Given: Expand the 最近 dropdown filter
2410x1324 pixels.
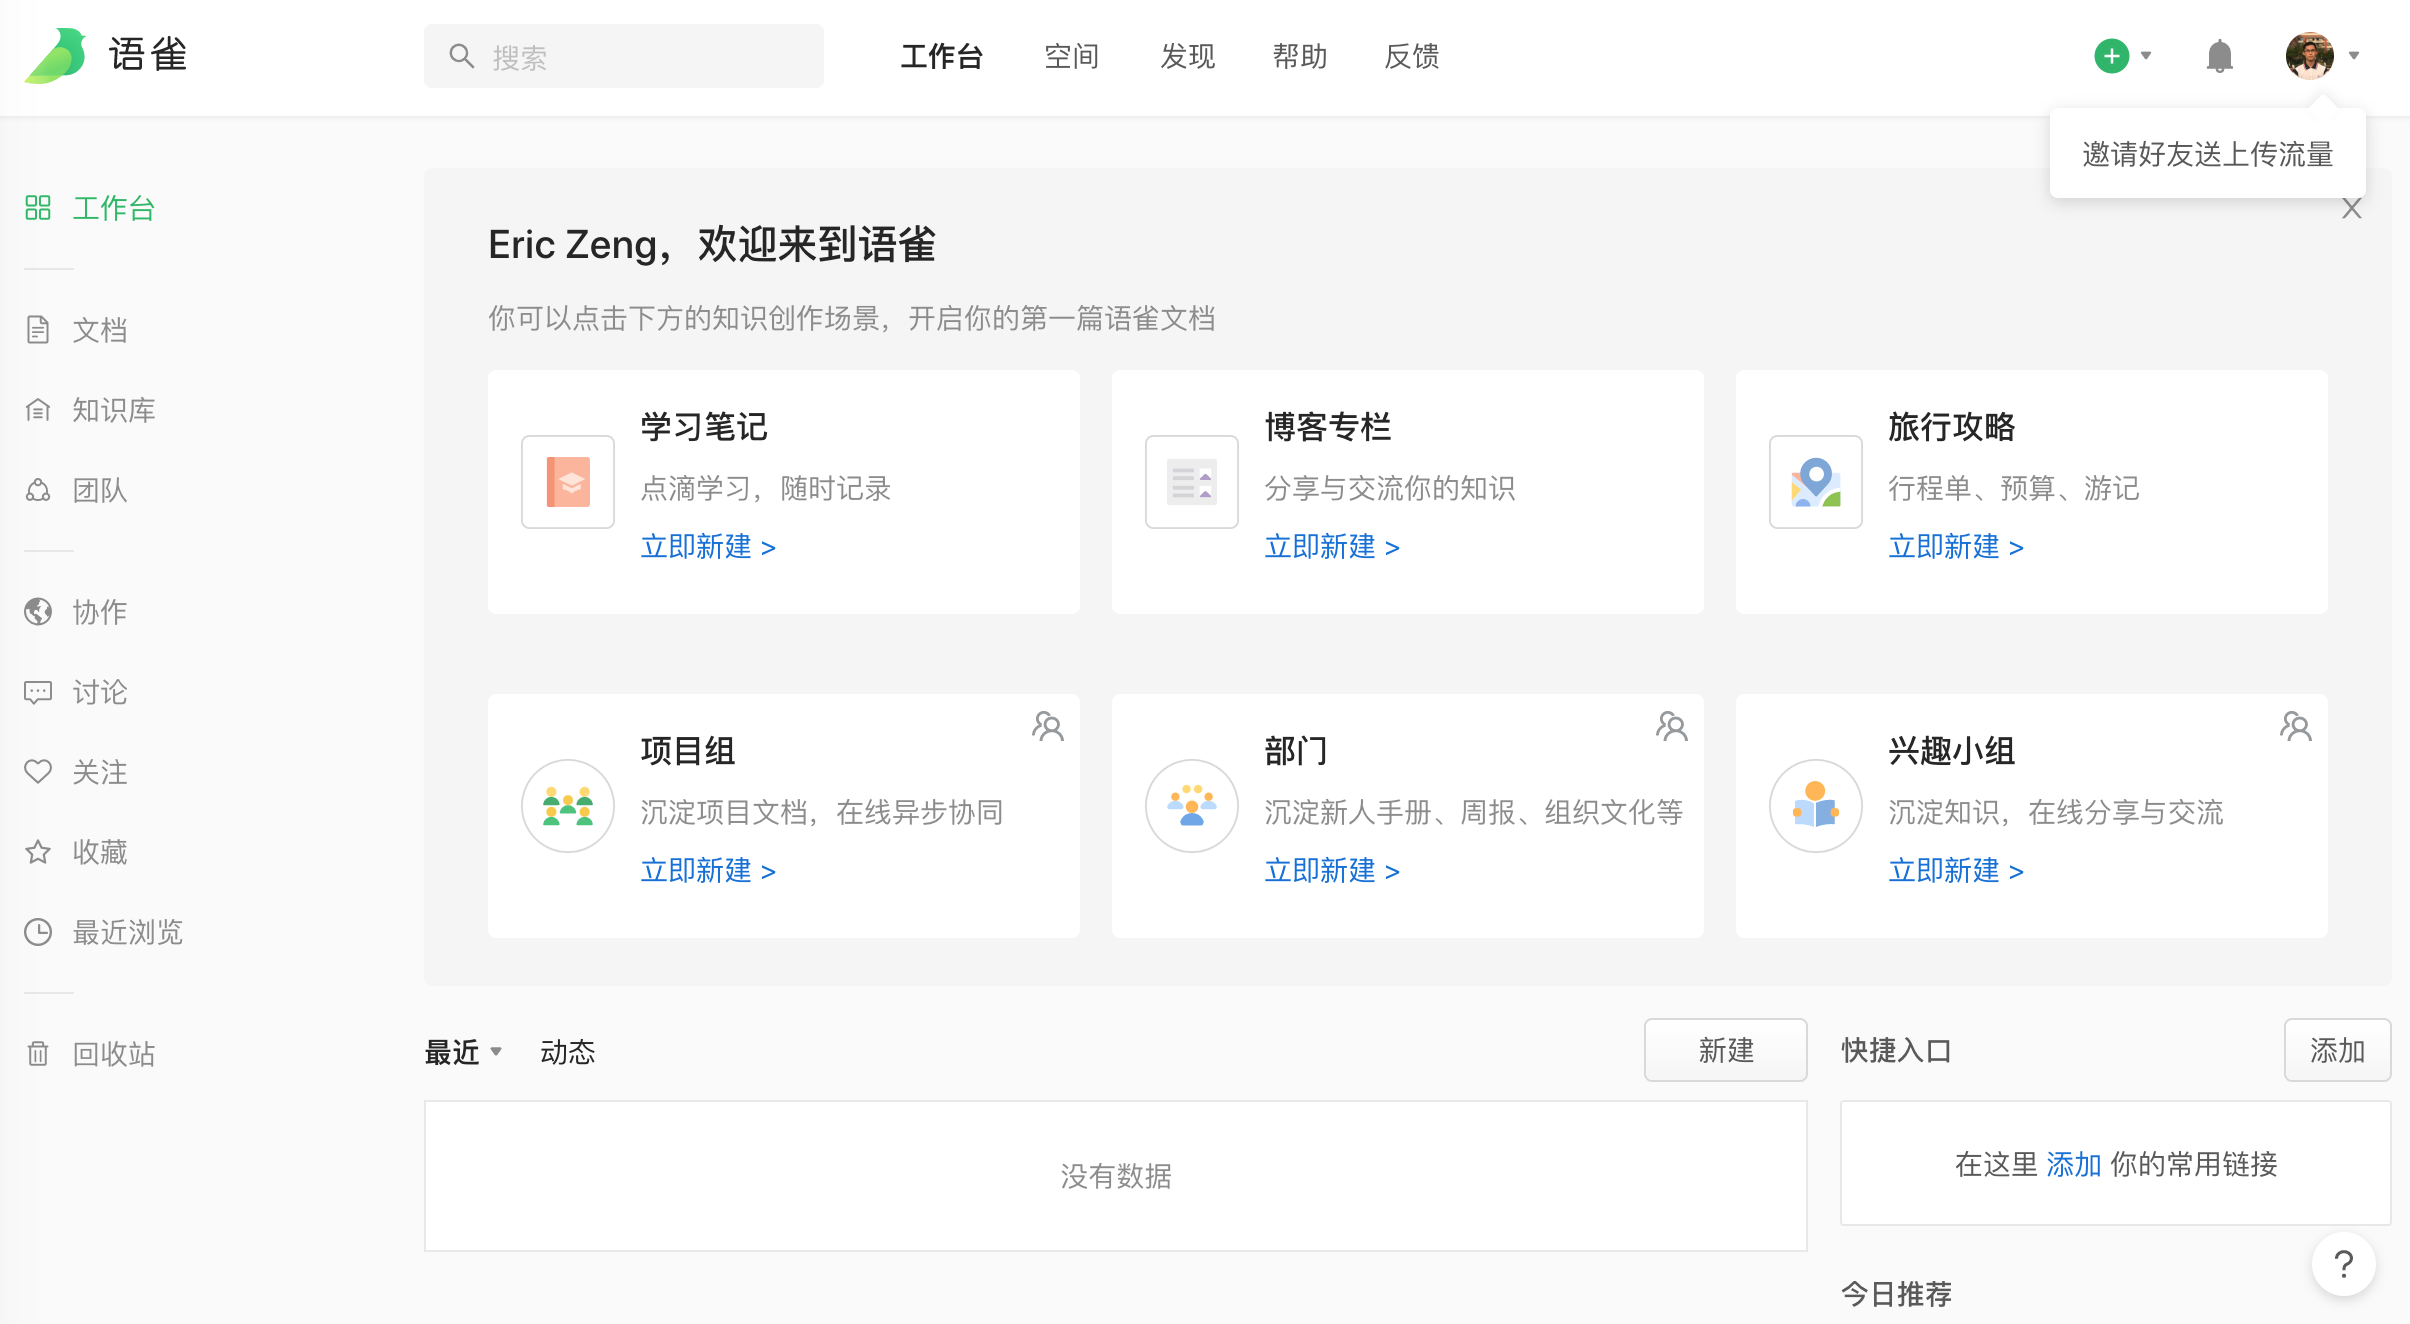Looking at the screenshot, I should (463, 1052).
